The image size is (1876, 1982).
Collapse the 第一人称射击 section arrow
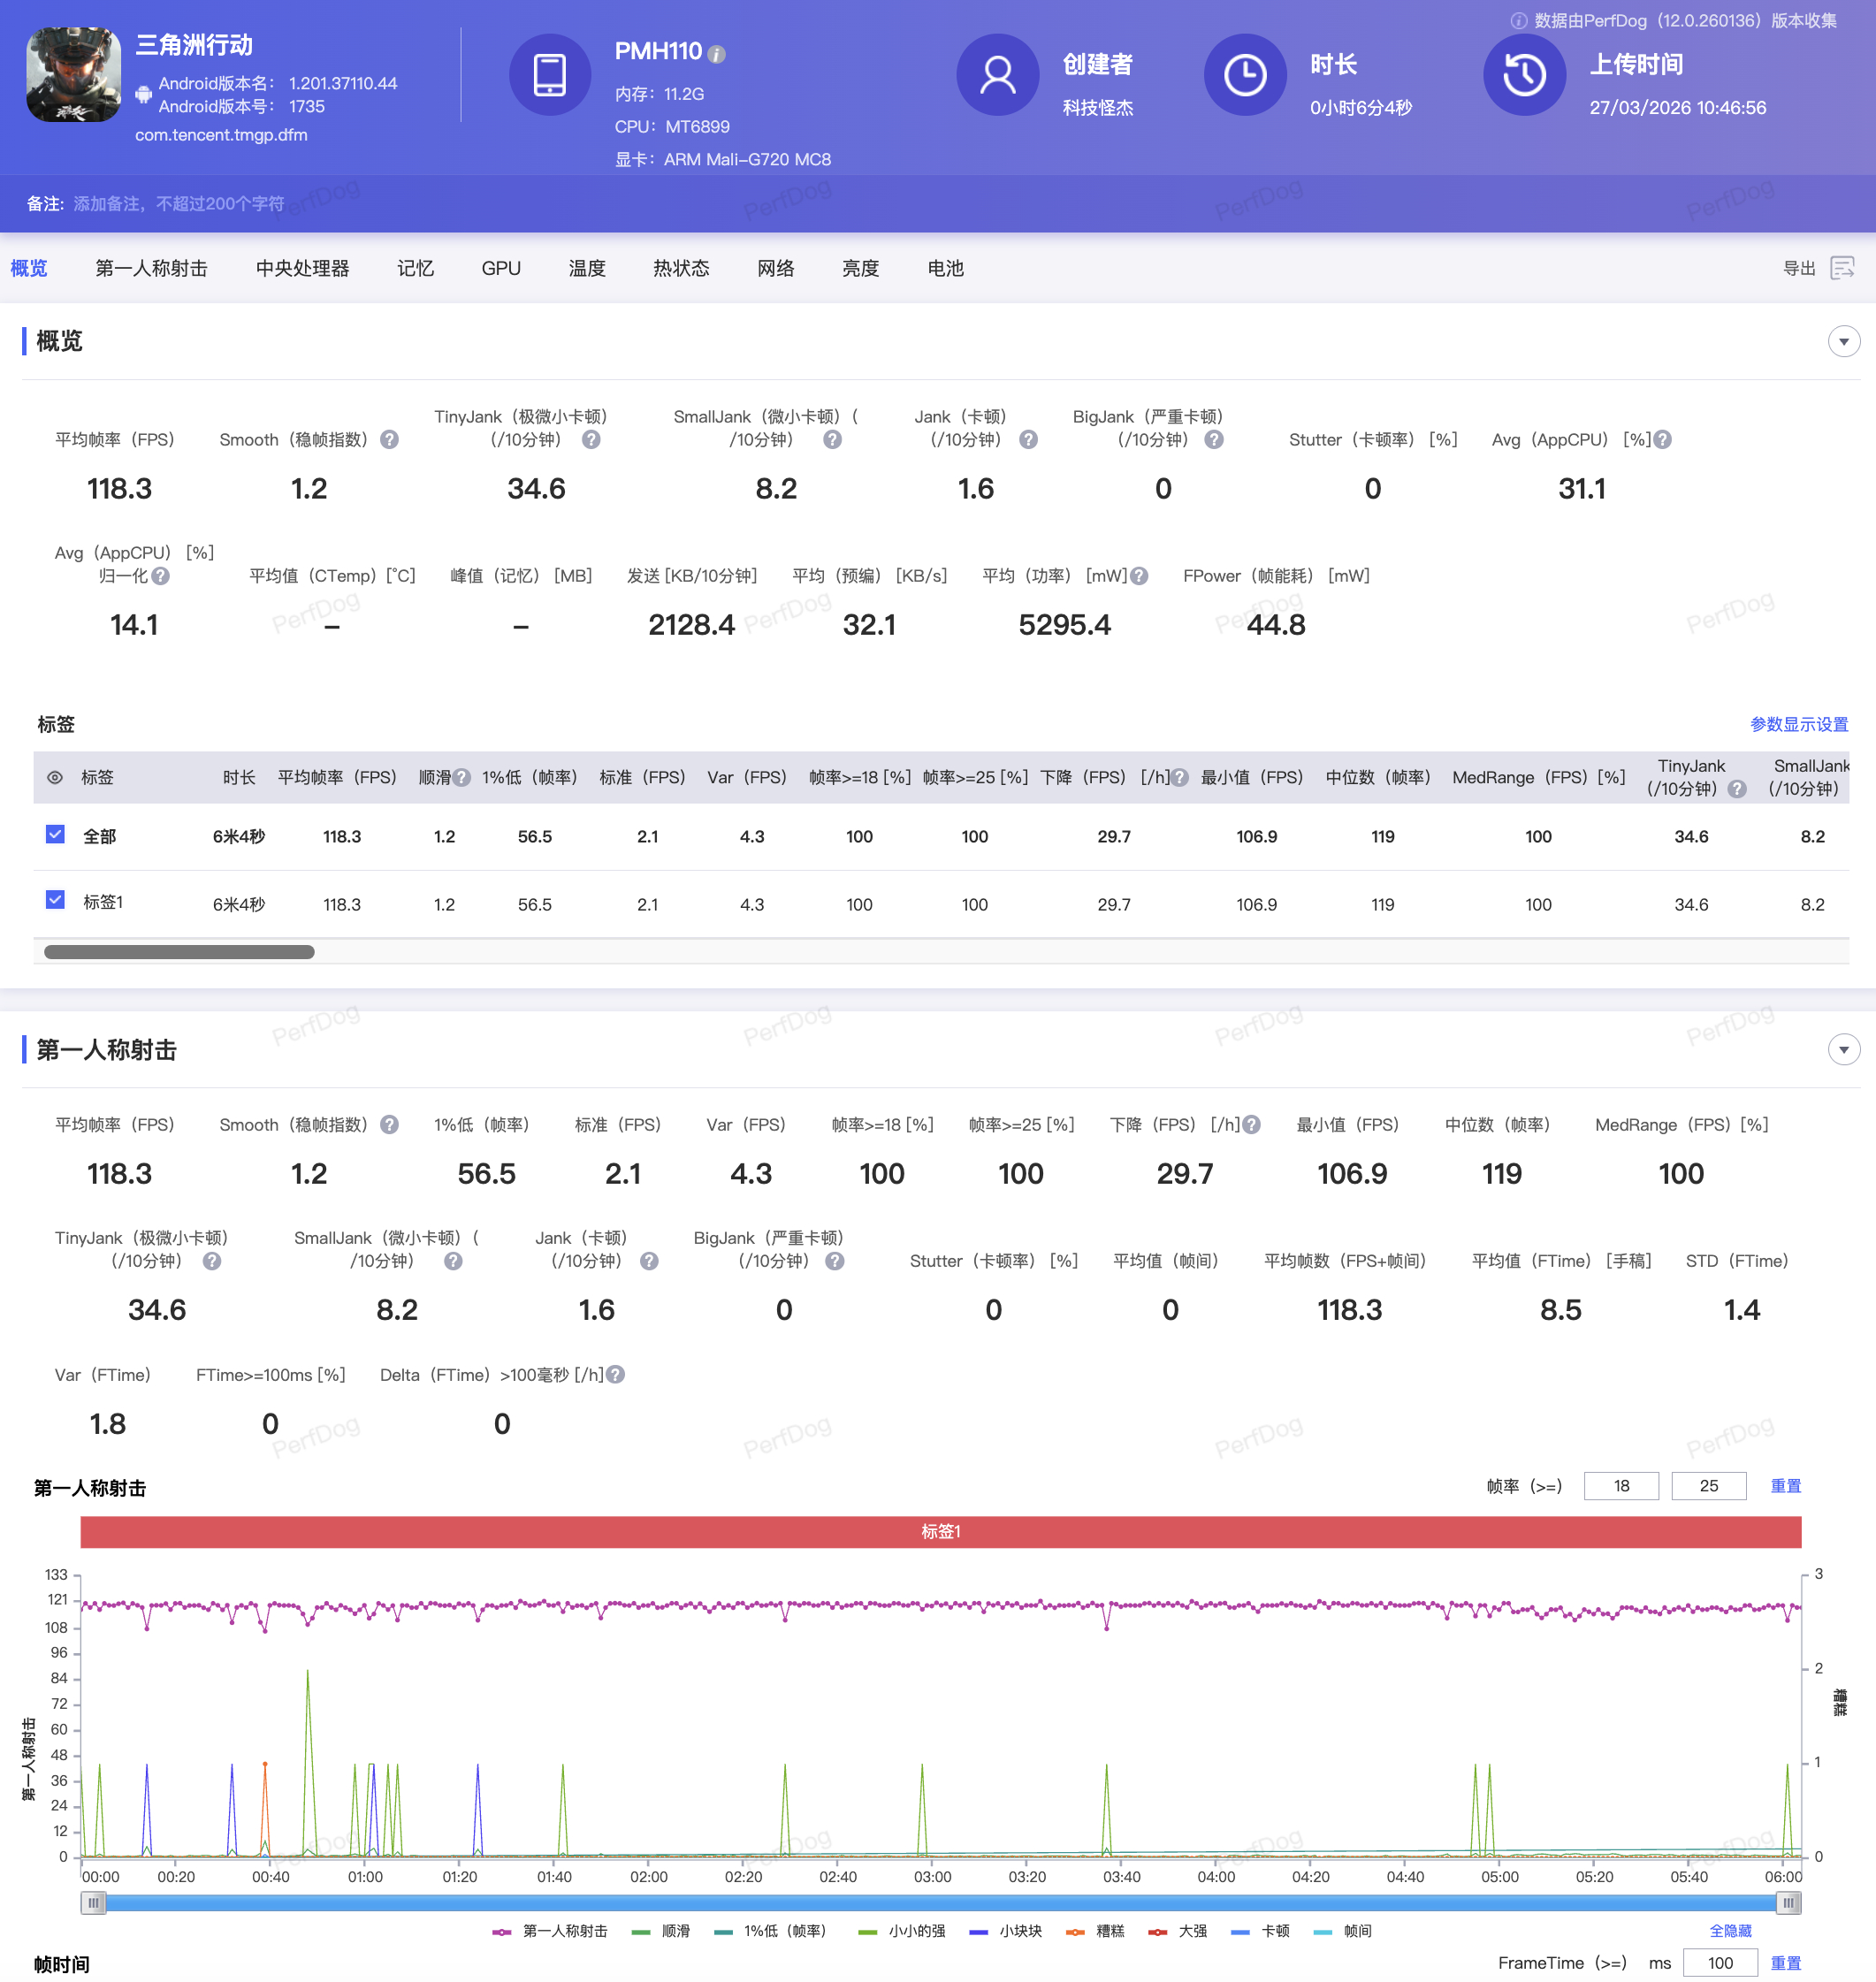(x=1843, y=1050)
